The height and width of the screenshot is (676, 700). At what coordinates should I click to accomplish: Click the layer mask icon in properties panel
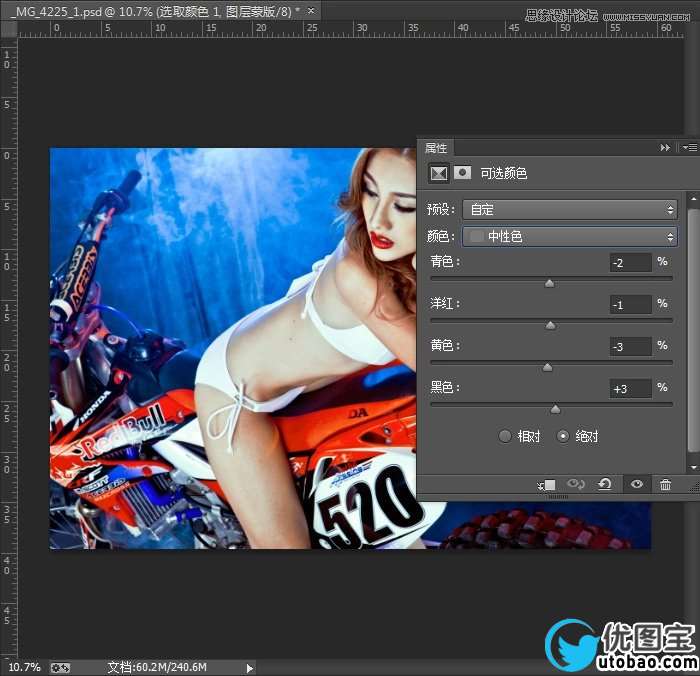(x=462, y=172)
